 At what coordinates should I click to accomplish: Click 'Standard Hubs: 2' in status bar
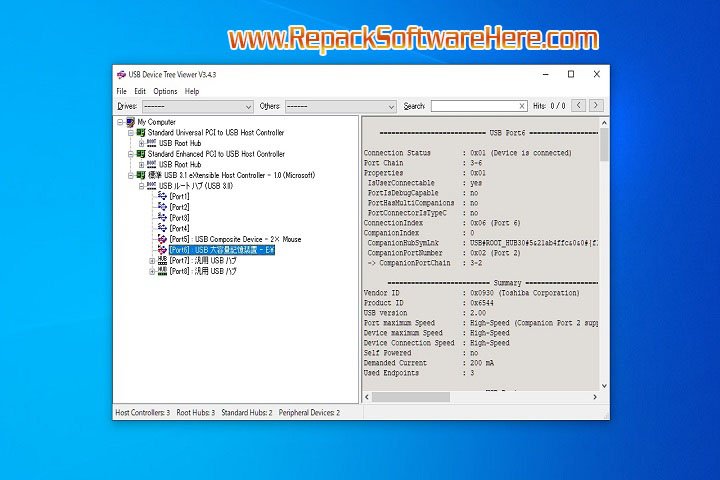pos(247,412)
